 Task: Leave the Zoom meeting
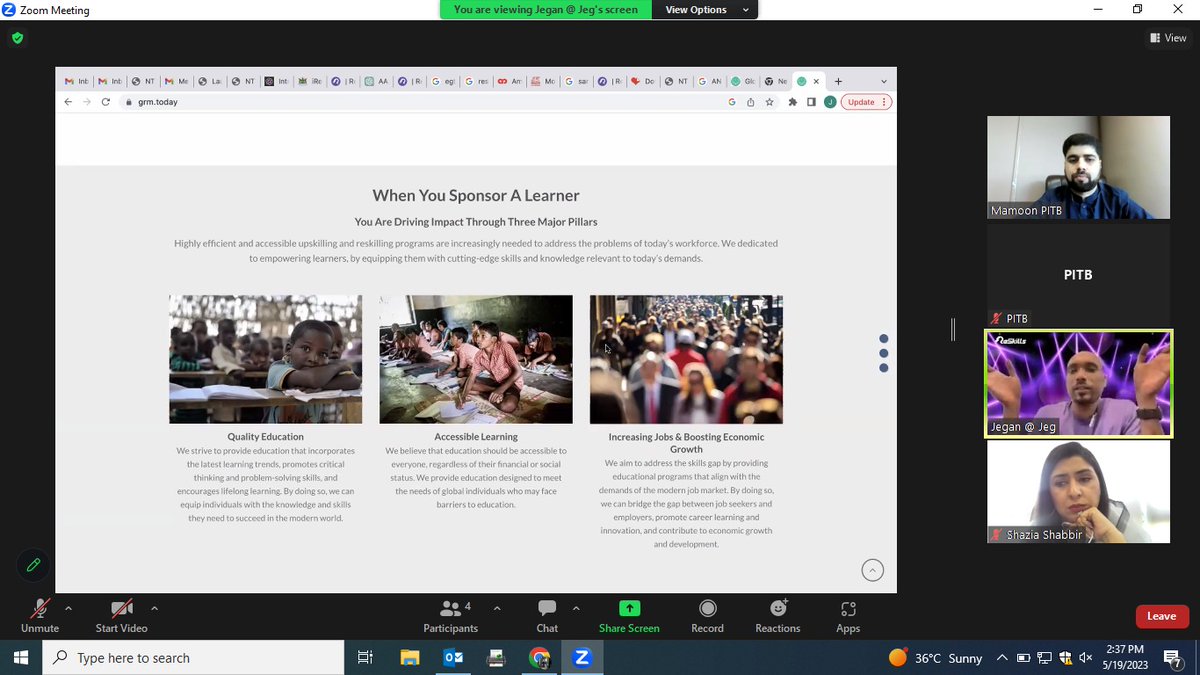coord(1161,616)
